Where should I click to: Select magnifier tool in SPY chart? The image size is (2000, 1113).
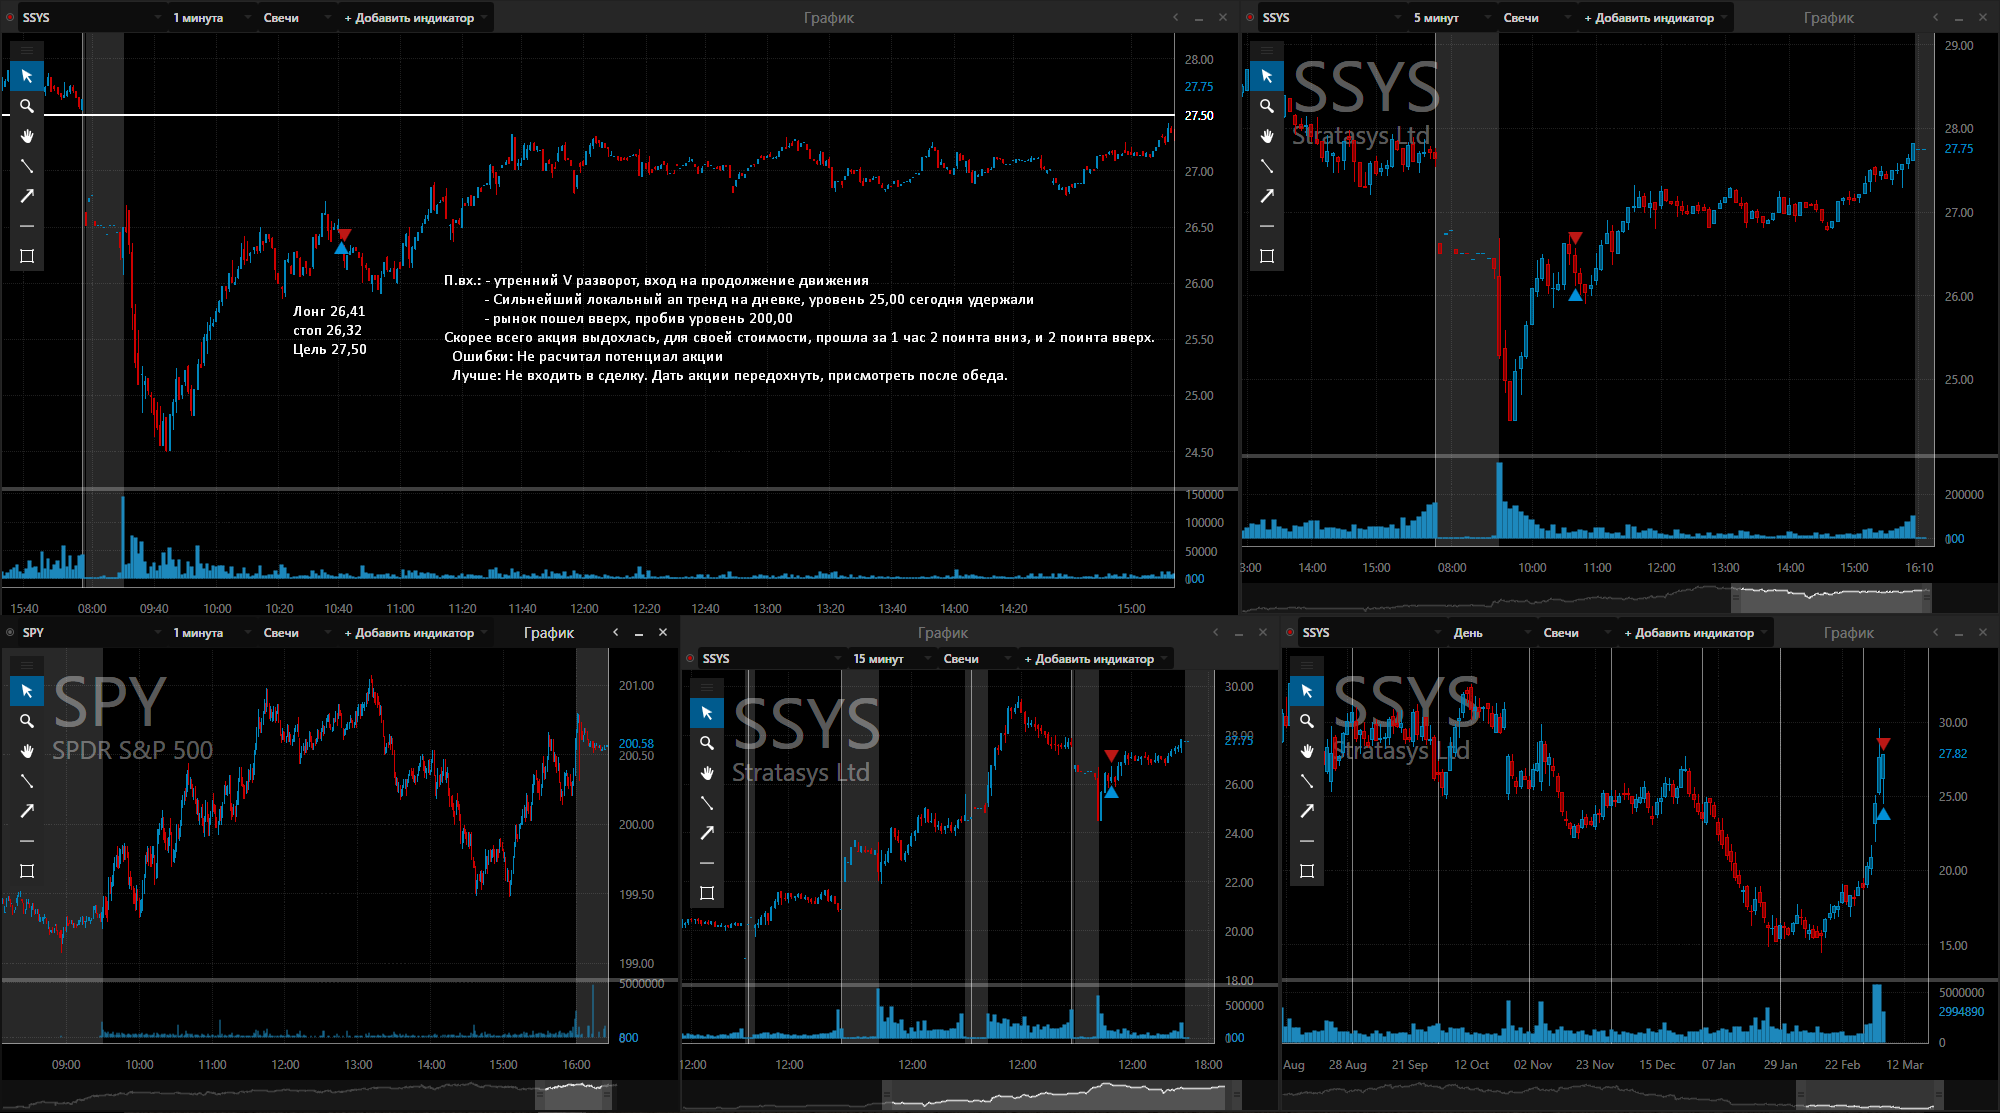(x=27, y=721)
